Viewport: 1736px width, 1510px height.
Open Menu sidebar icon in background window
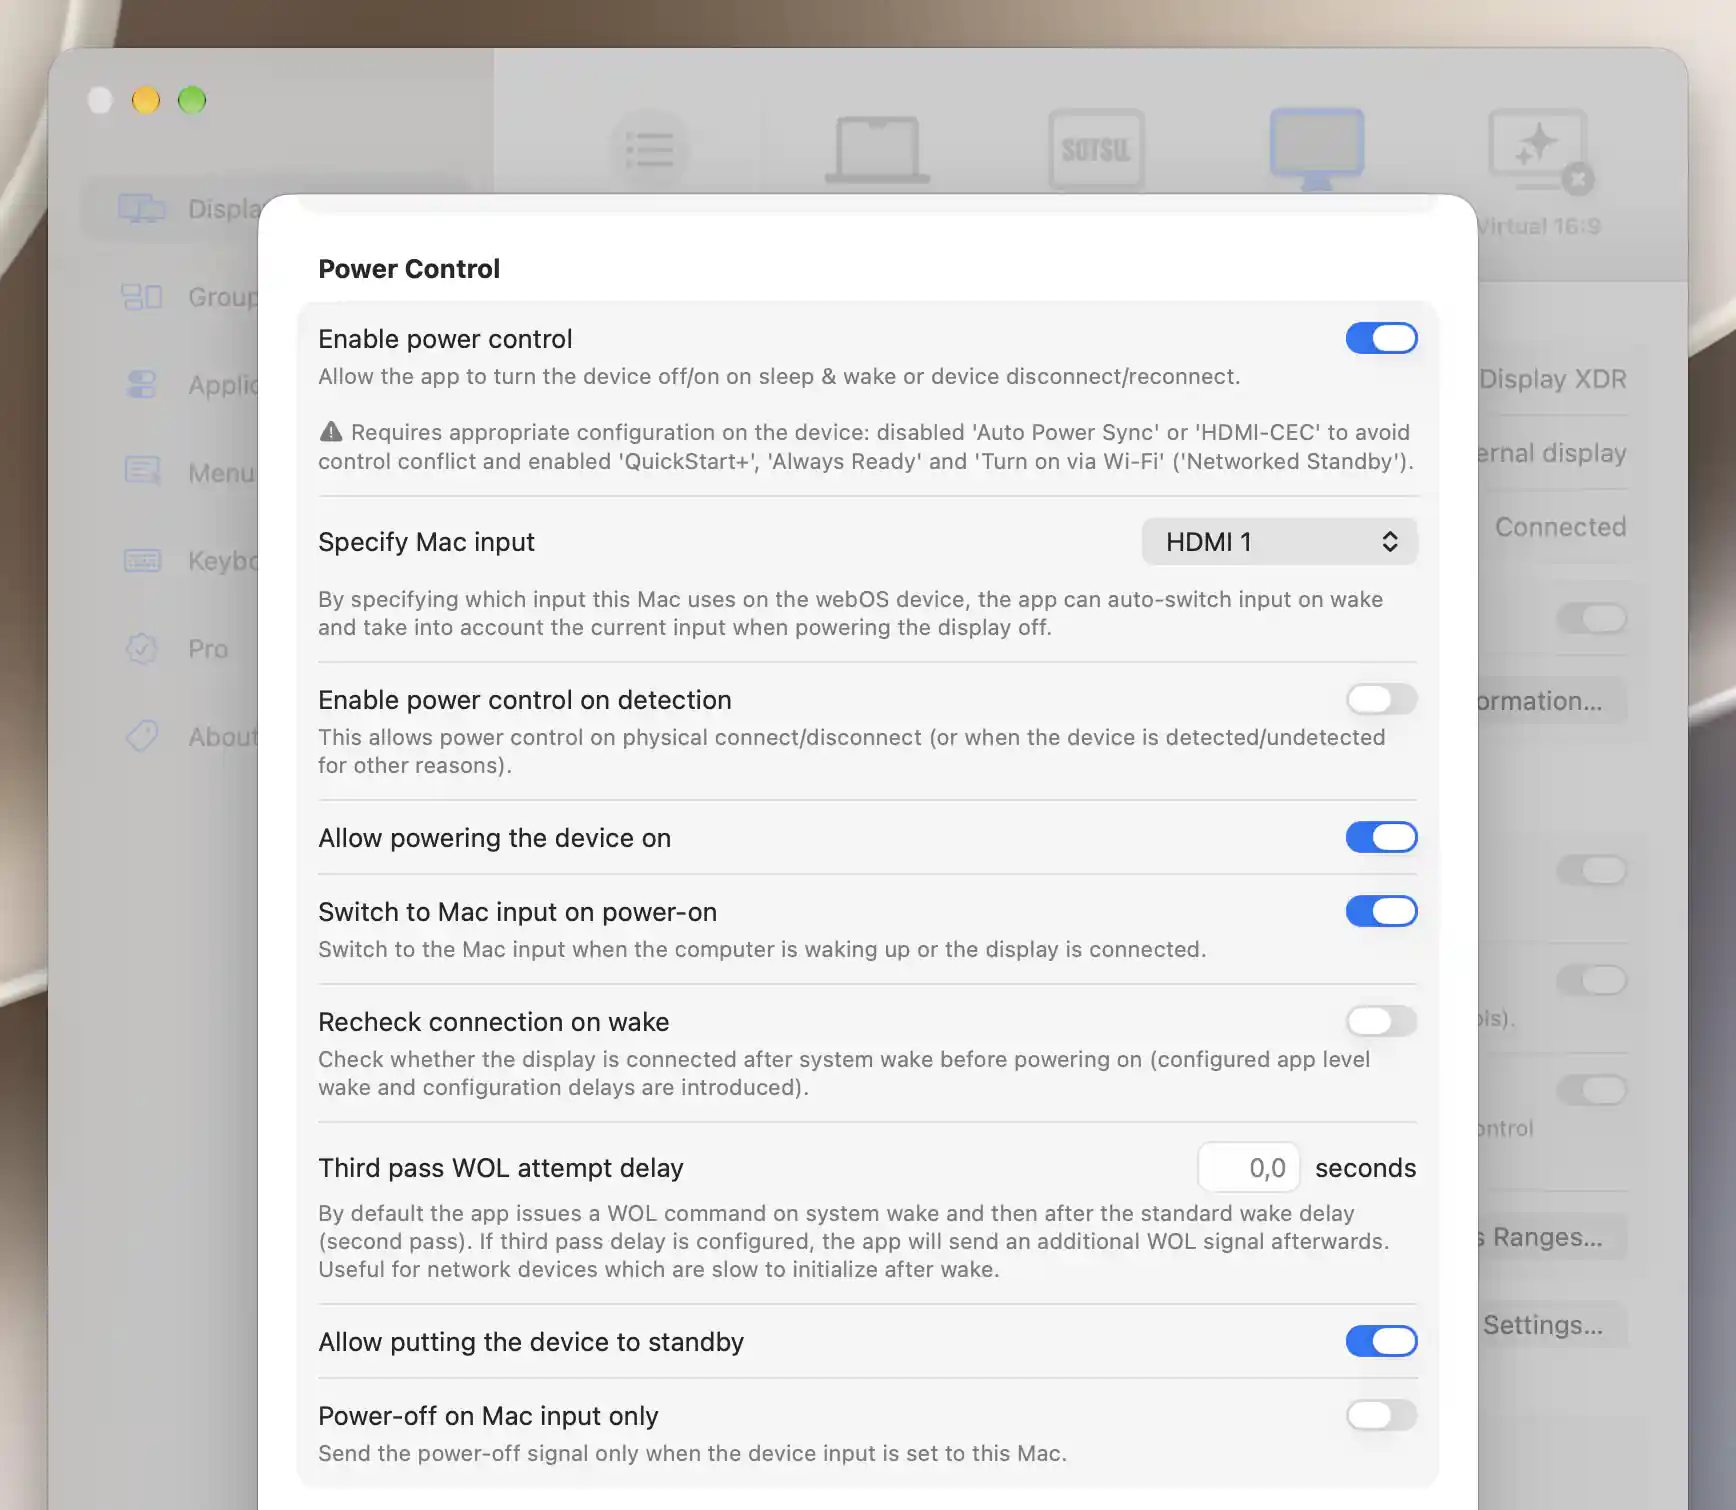142,471
